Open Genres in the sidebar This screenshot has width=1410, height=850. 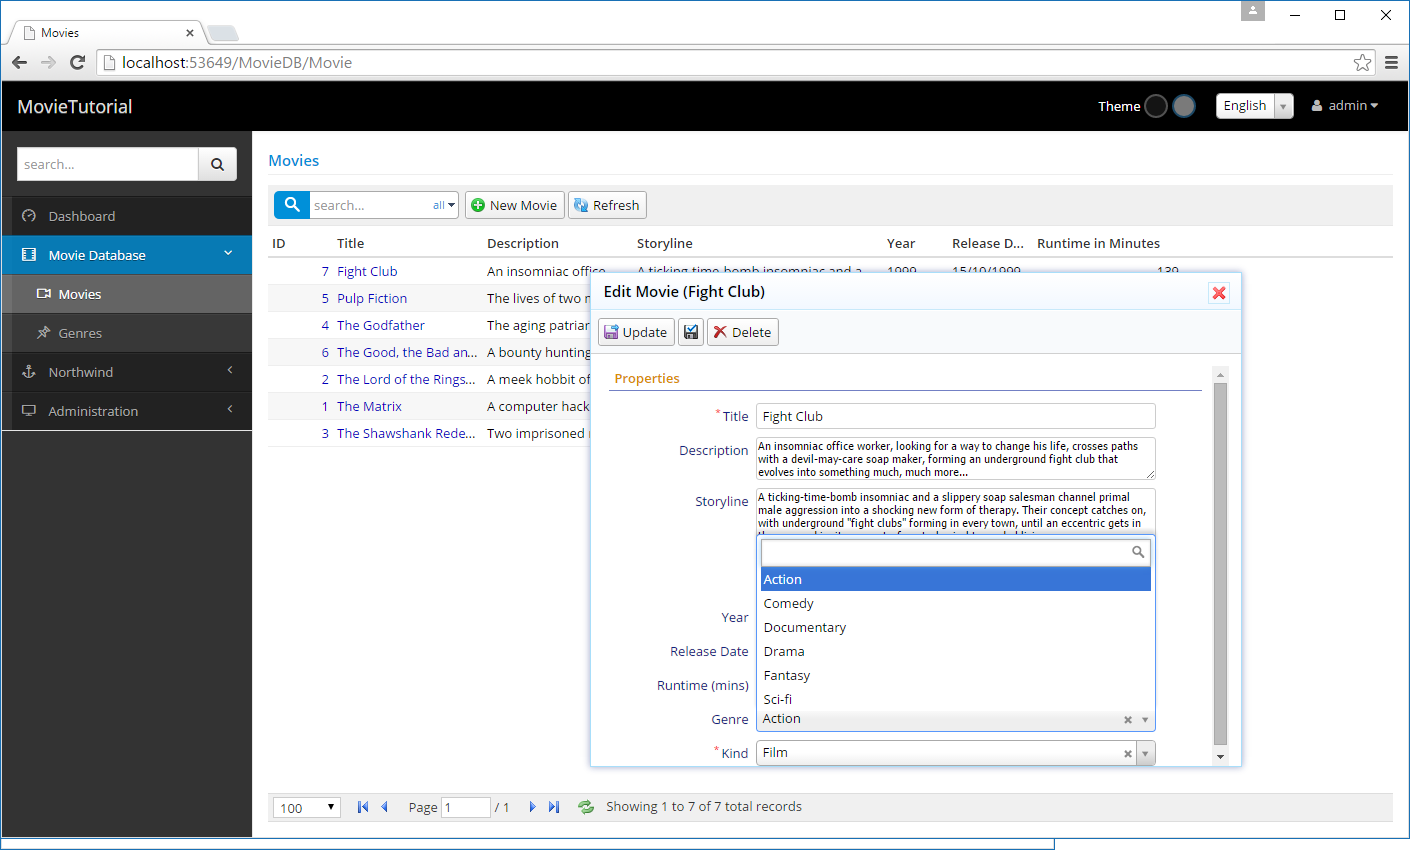pyautogui.click(x=80, y=333)
